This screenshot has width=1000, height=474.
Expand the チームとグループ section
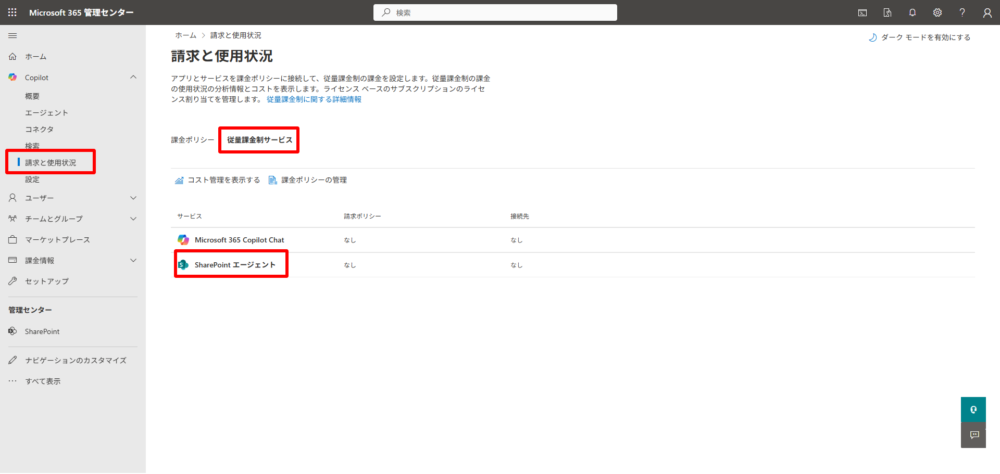tap(133, 218)
